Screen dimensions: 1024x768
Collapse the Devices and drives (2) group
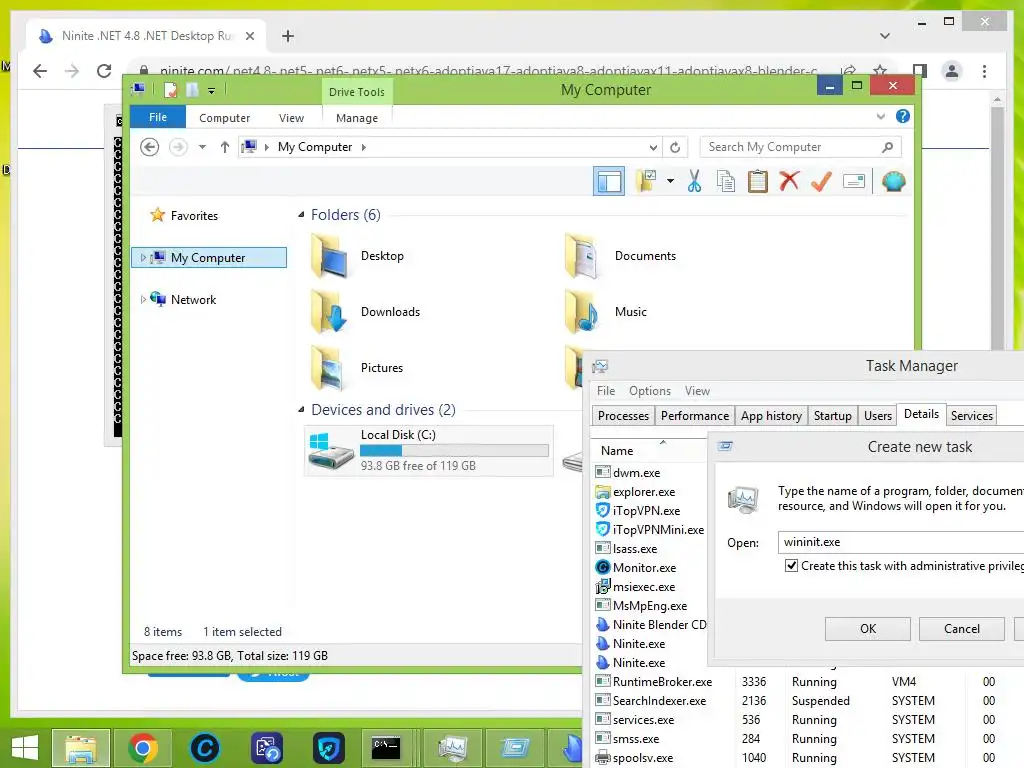(301, 410)
